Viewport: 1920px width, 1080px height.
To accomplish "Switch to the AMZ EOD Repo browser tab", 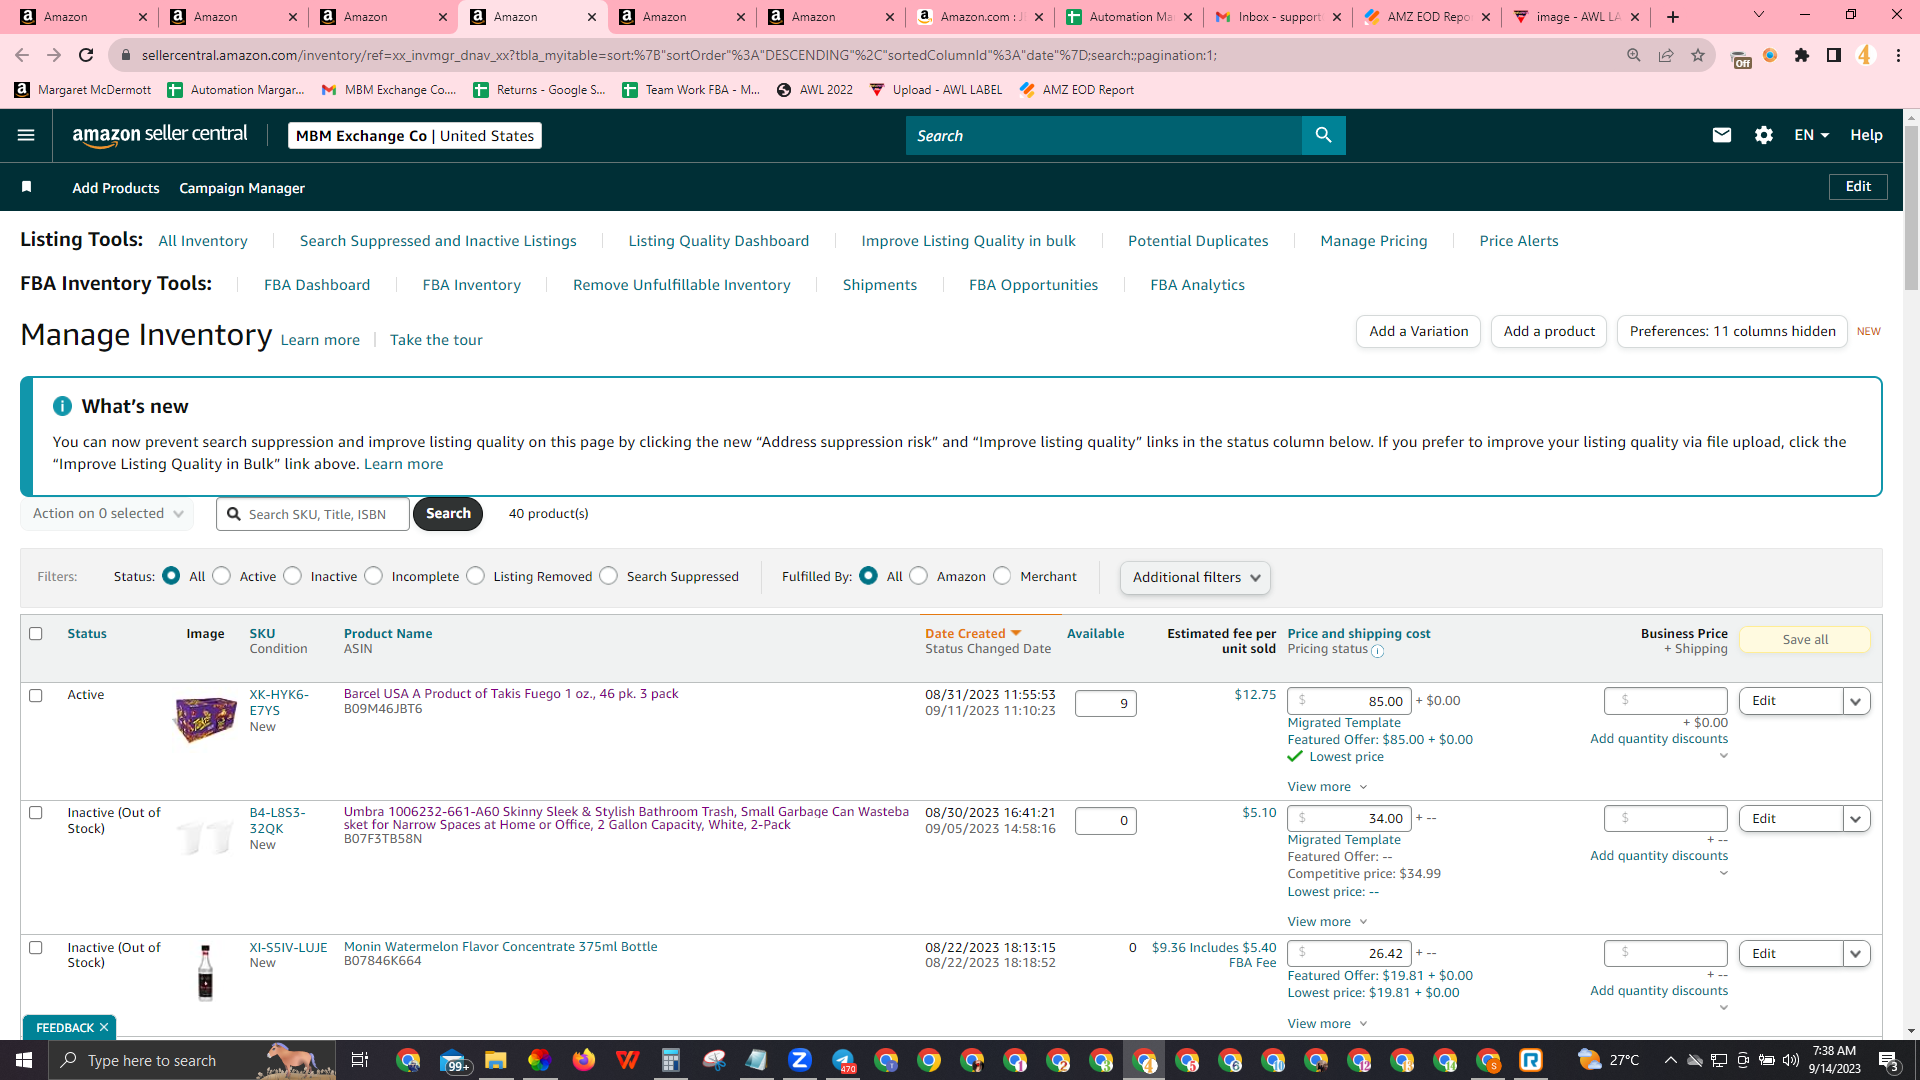I will point(1428,17).
